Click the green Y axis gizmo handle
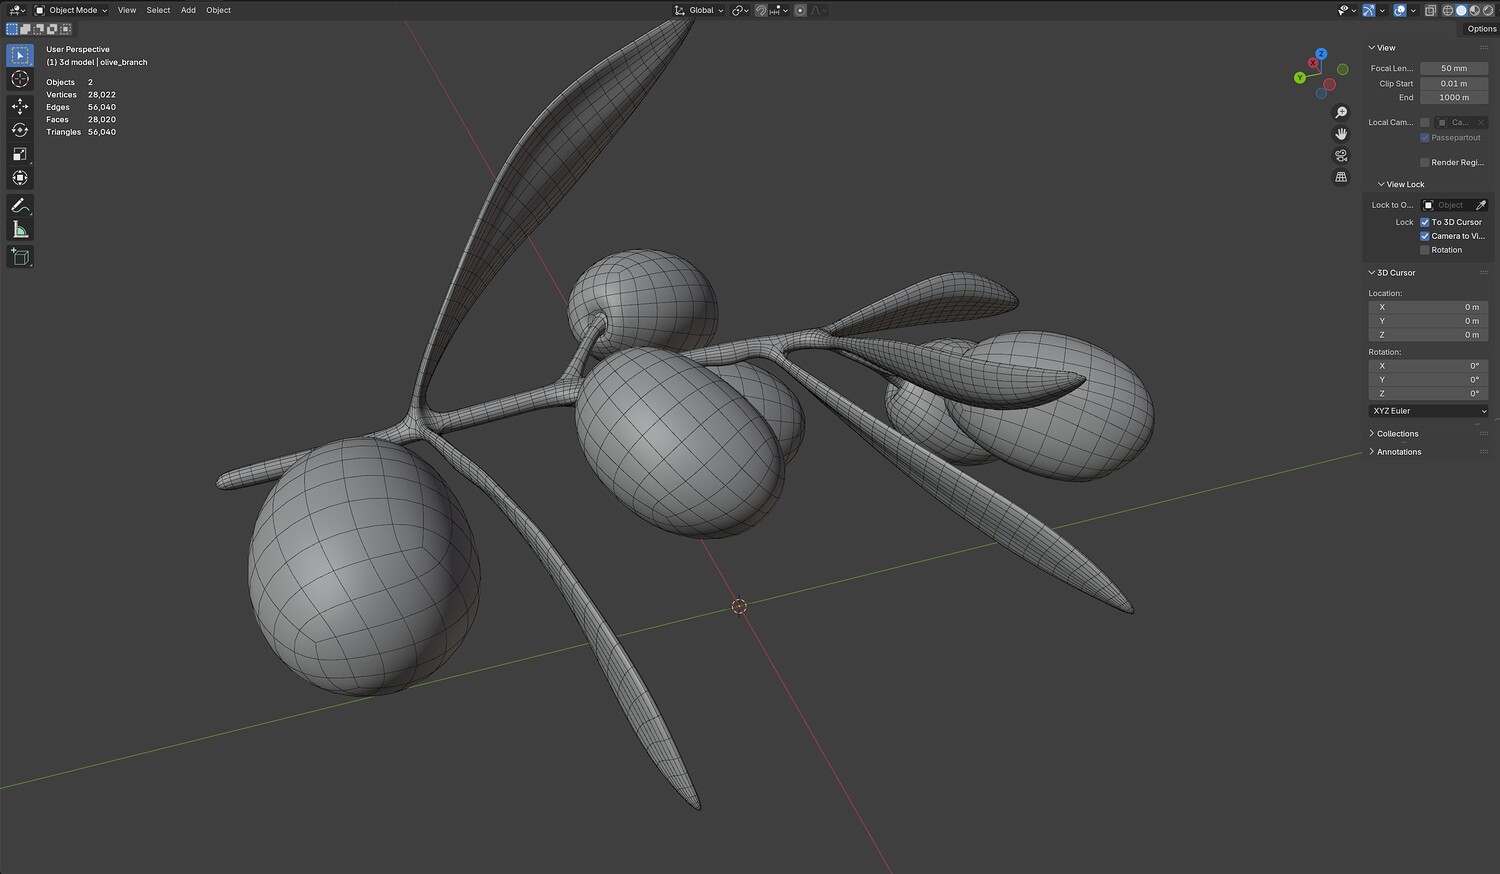The height and width of the screenshot is (874, 1500). pyautogui.click(x=1300, y=78)
